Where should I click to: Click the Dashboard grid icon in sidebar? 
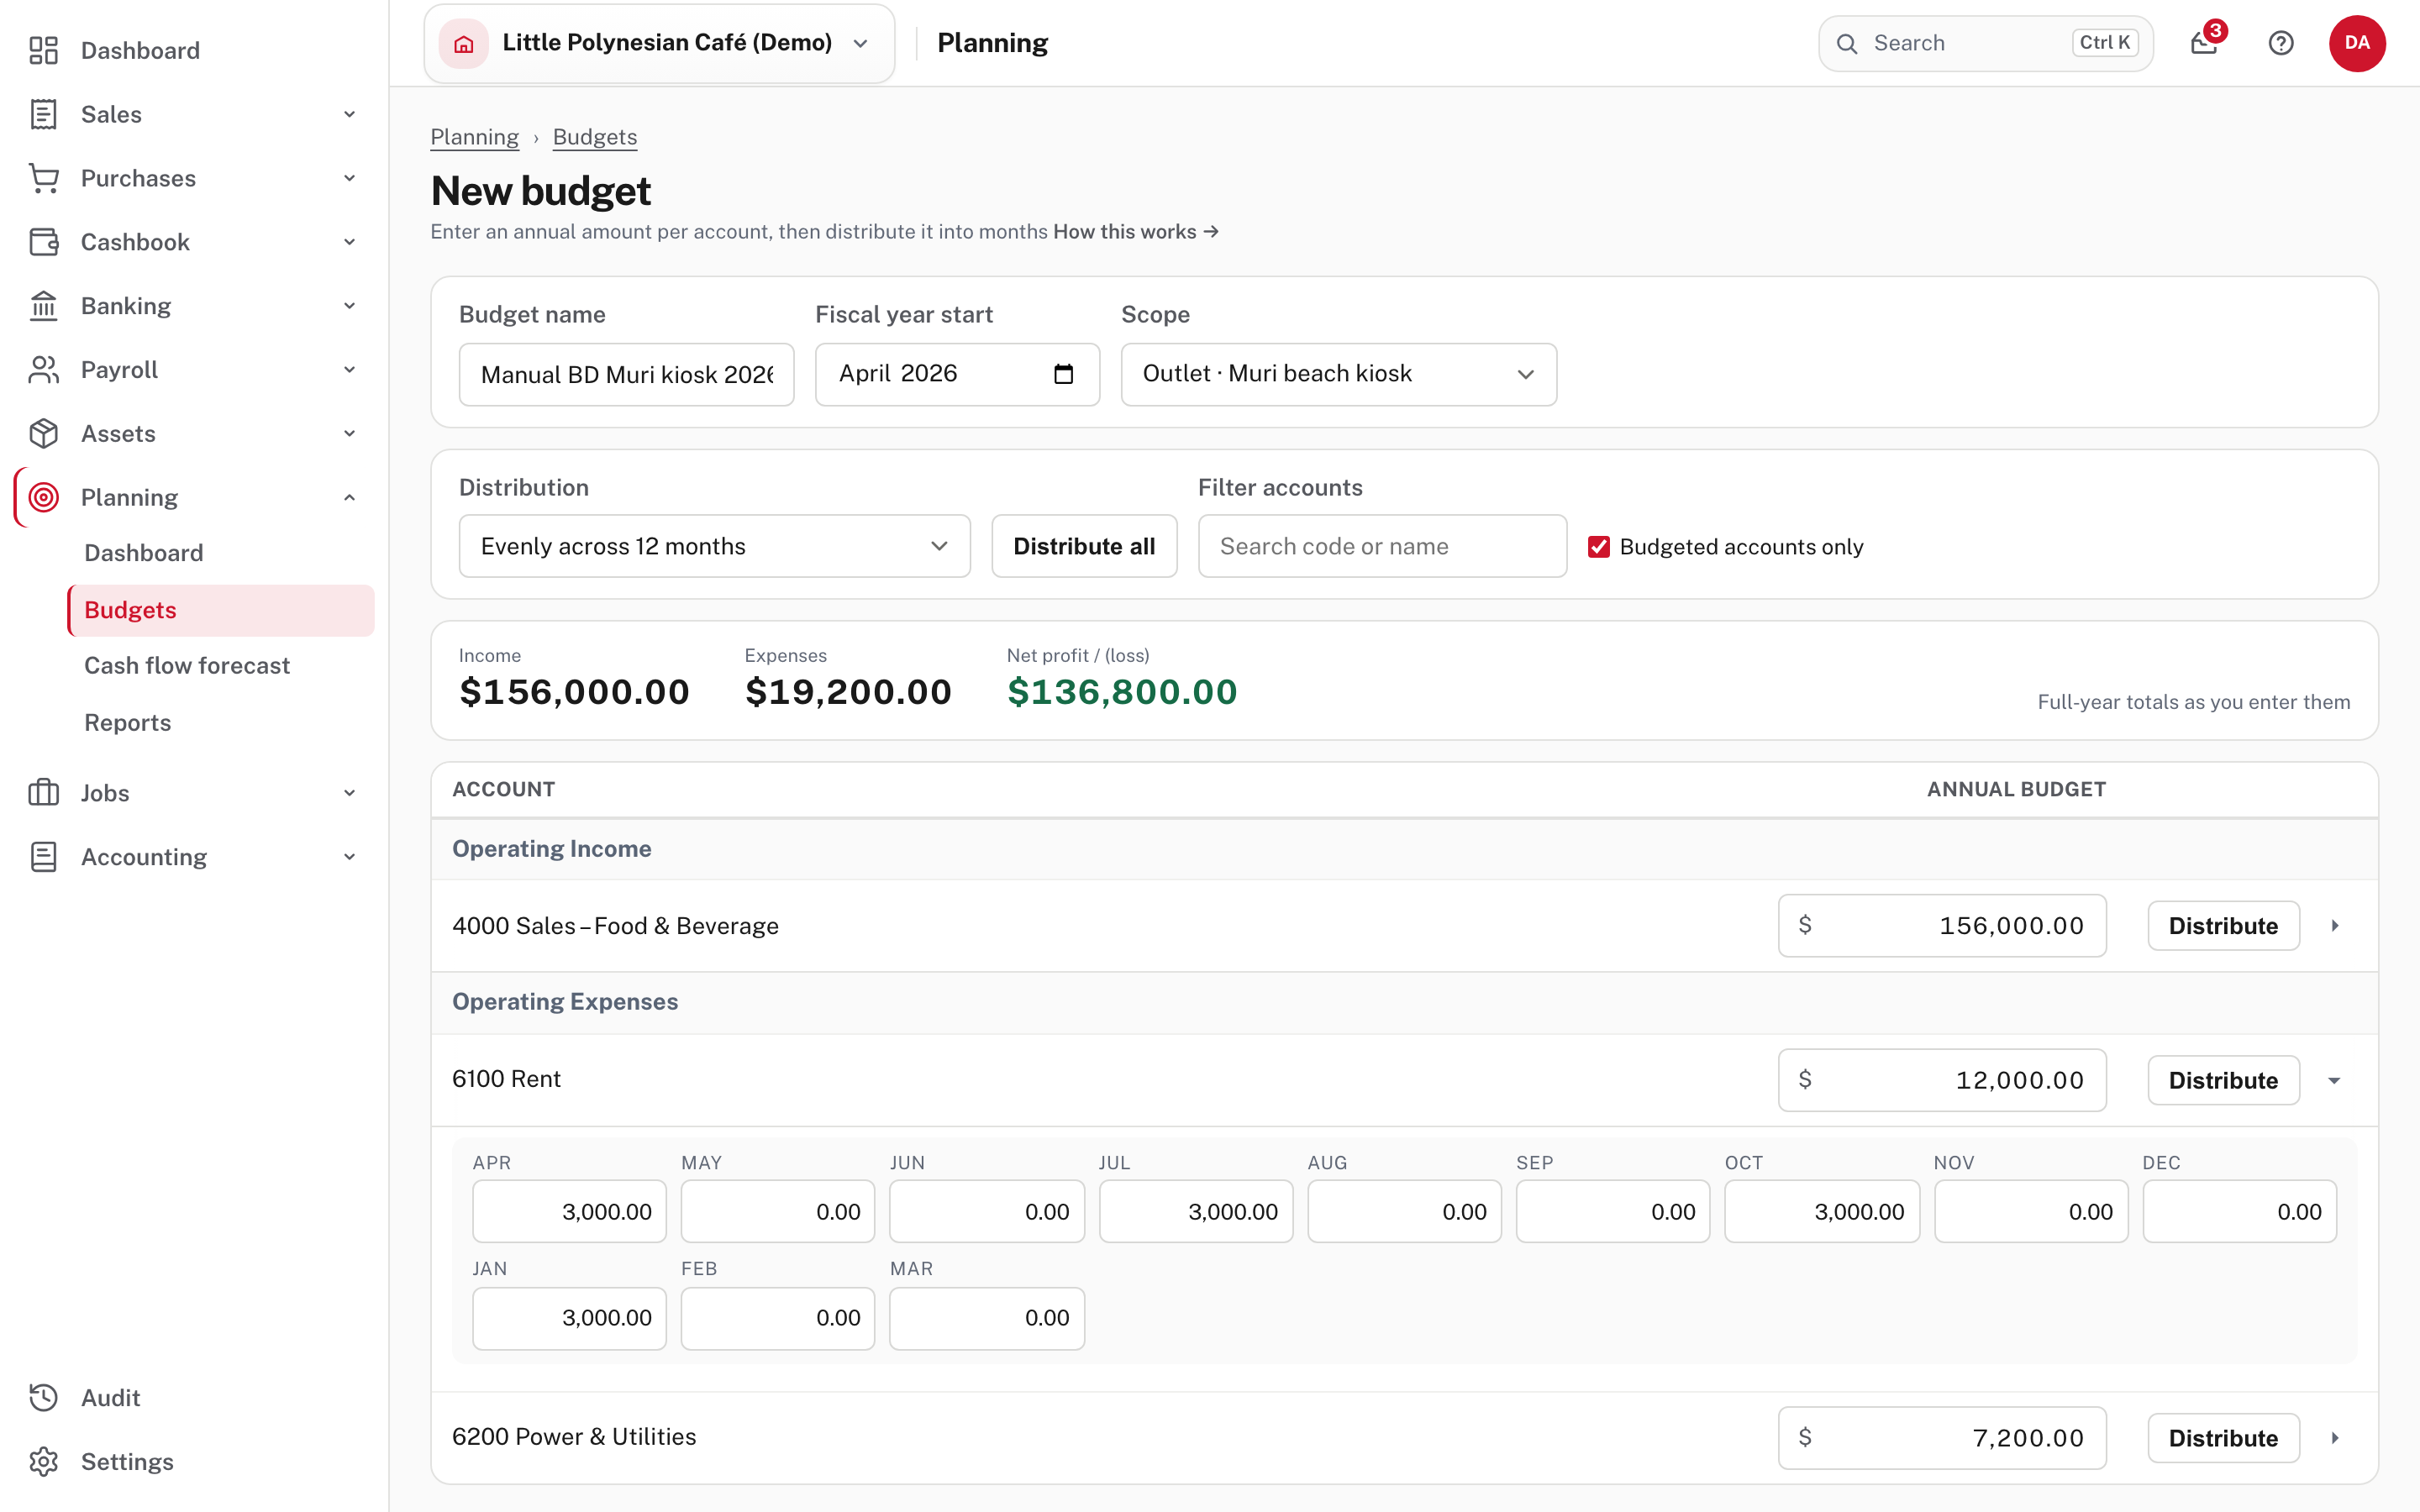pos(43,50)
